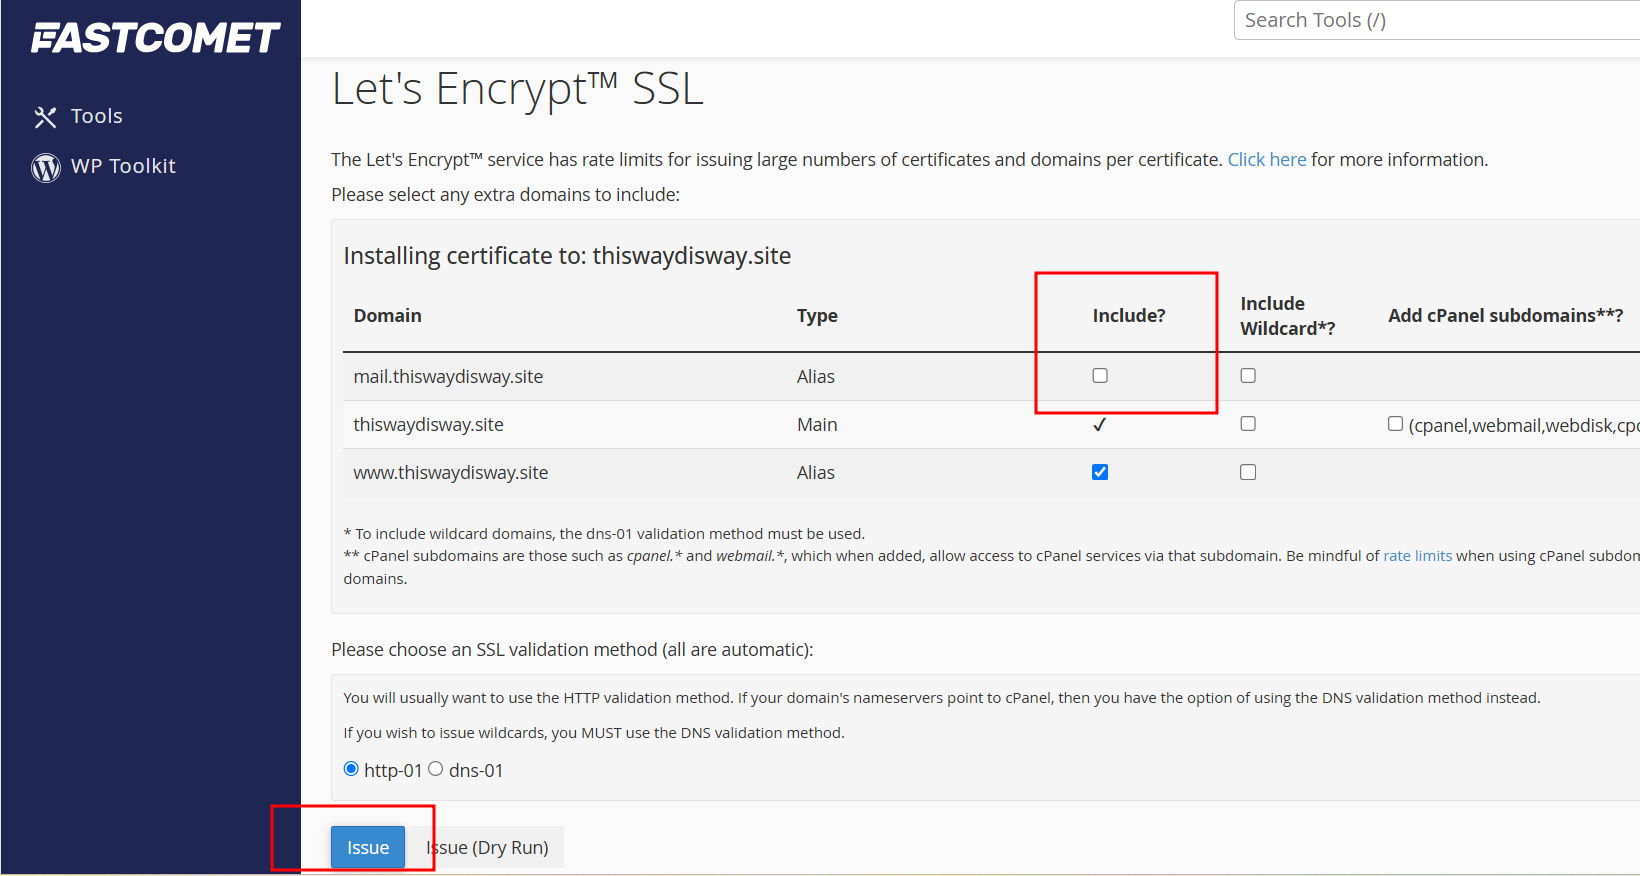This screenshot has width=1640, height=876.
Task: Click the Include? column header
Action: coord(1129,316)
